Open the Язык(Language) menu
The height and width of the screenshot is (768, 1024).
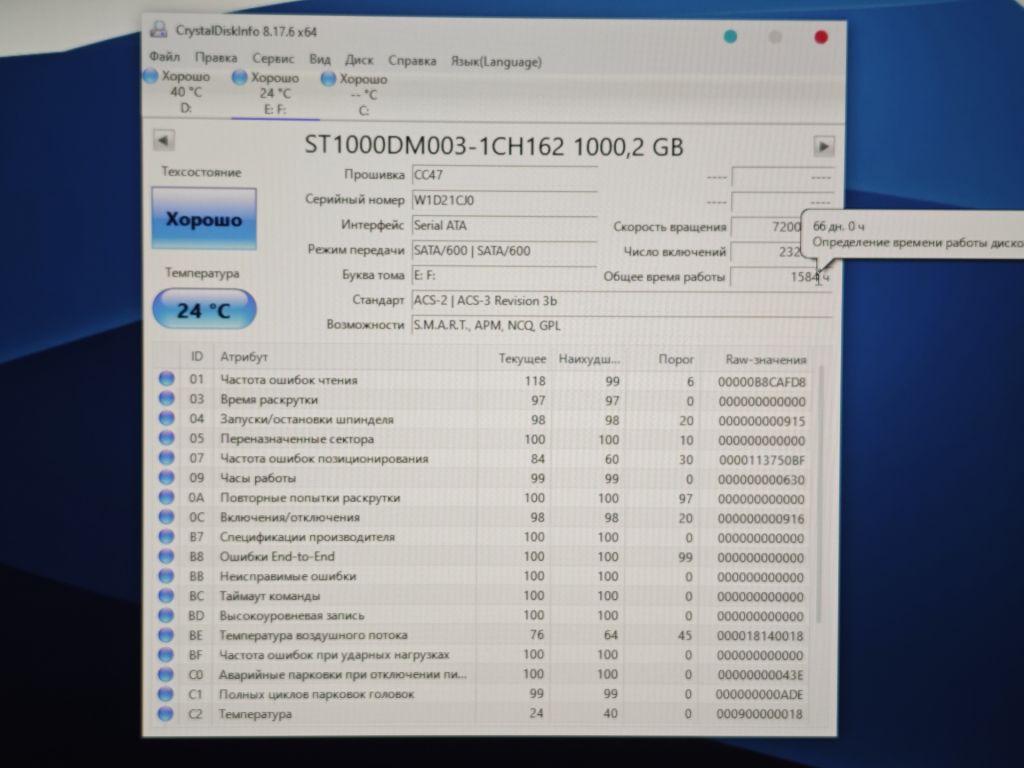(496, 62)
